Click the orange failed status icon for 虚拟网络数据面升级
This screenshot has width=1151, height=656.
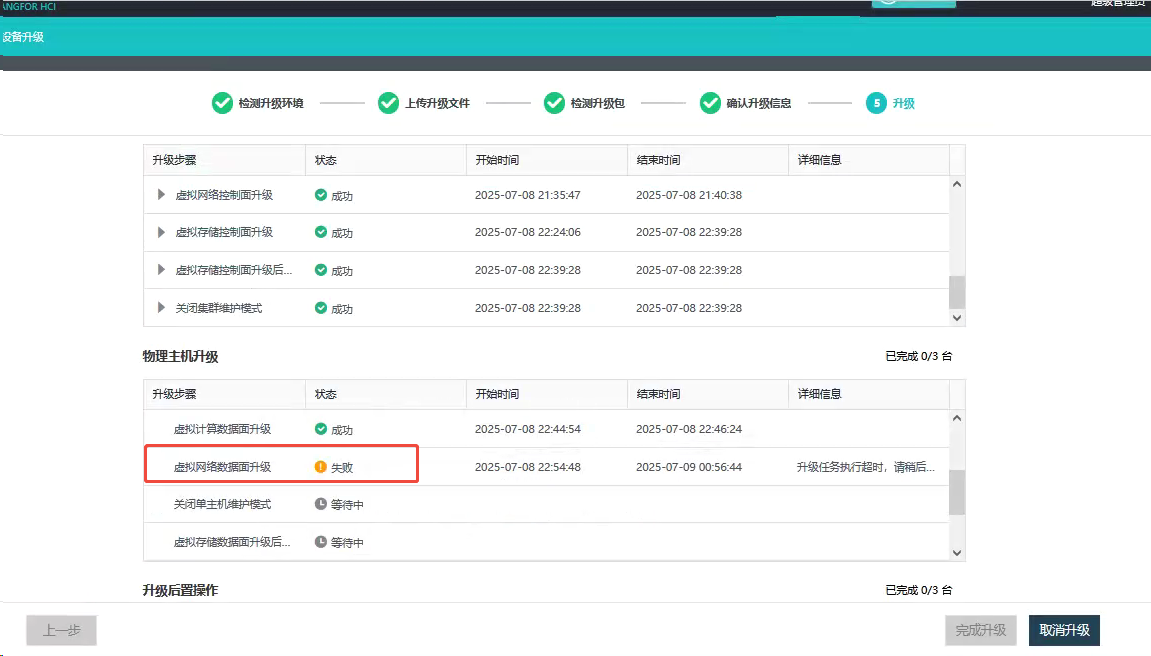coord(321,467)
